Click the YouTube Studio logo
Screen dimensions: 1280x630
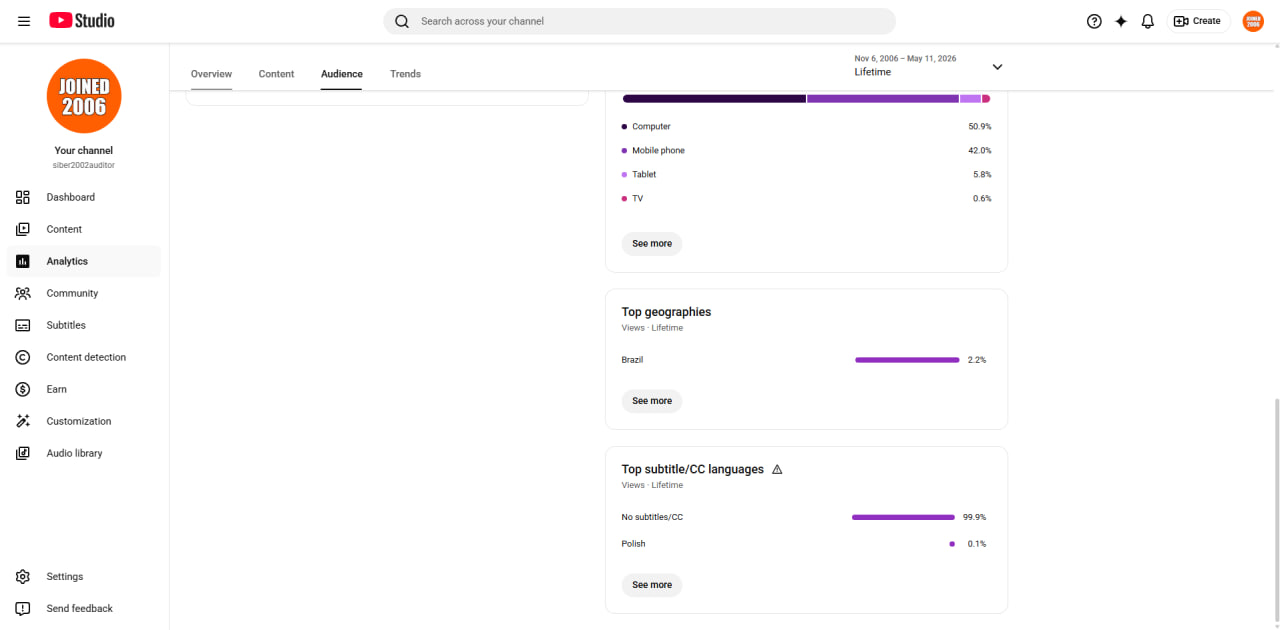[x=82, y=21]
